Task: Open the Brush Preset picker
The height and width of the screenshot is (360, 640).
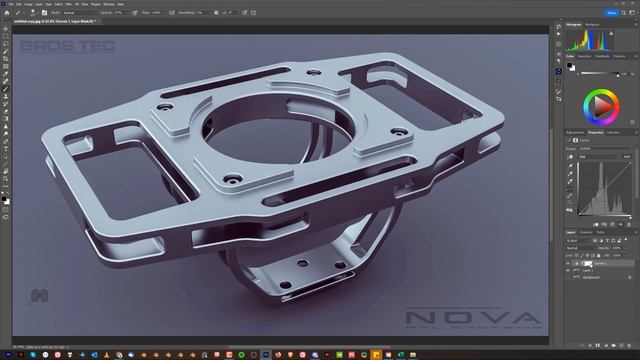Action: [33, 13]
